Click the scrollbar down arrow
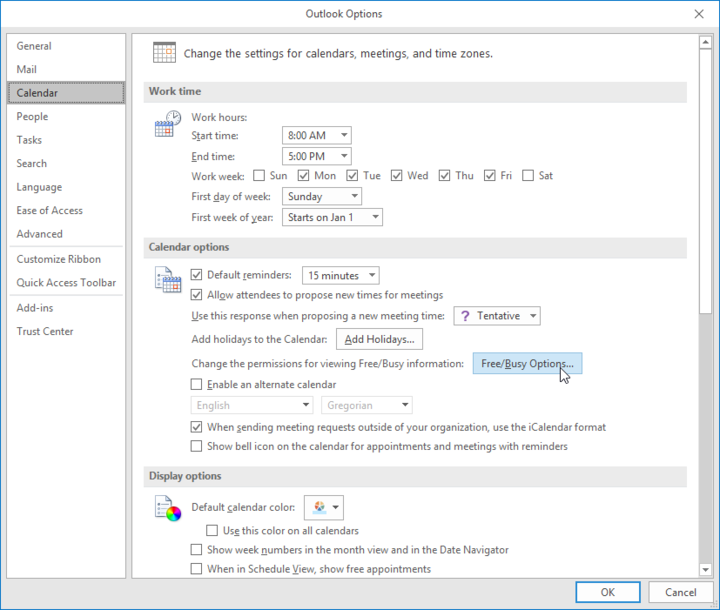 point(705,570)
